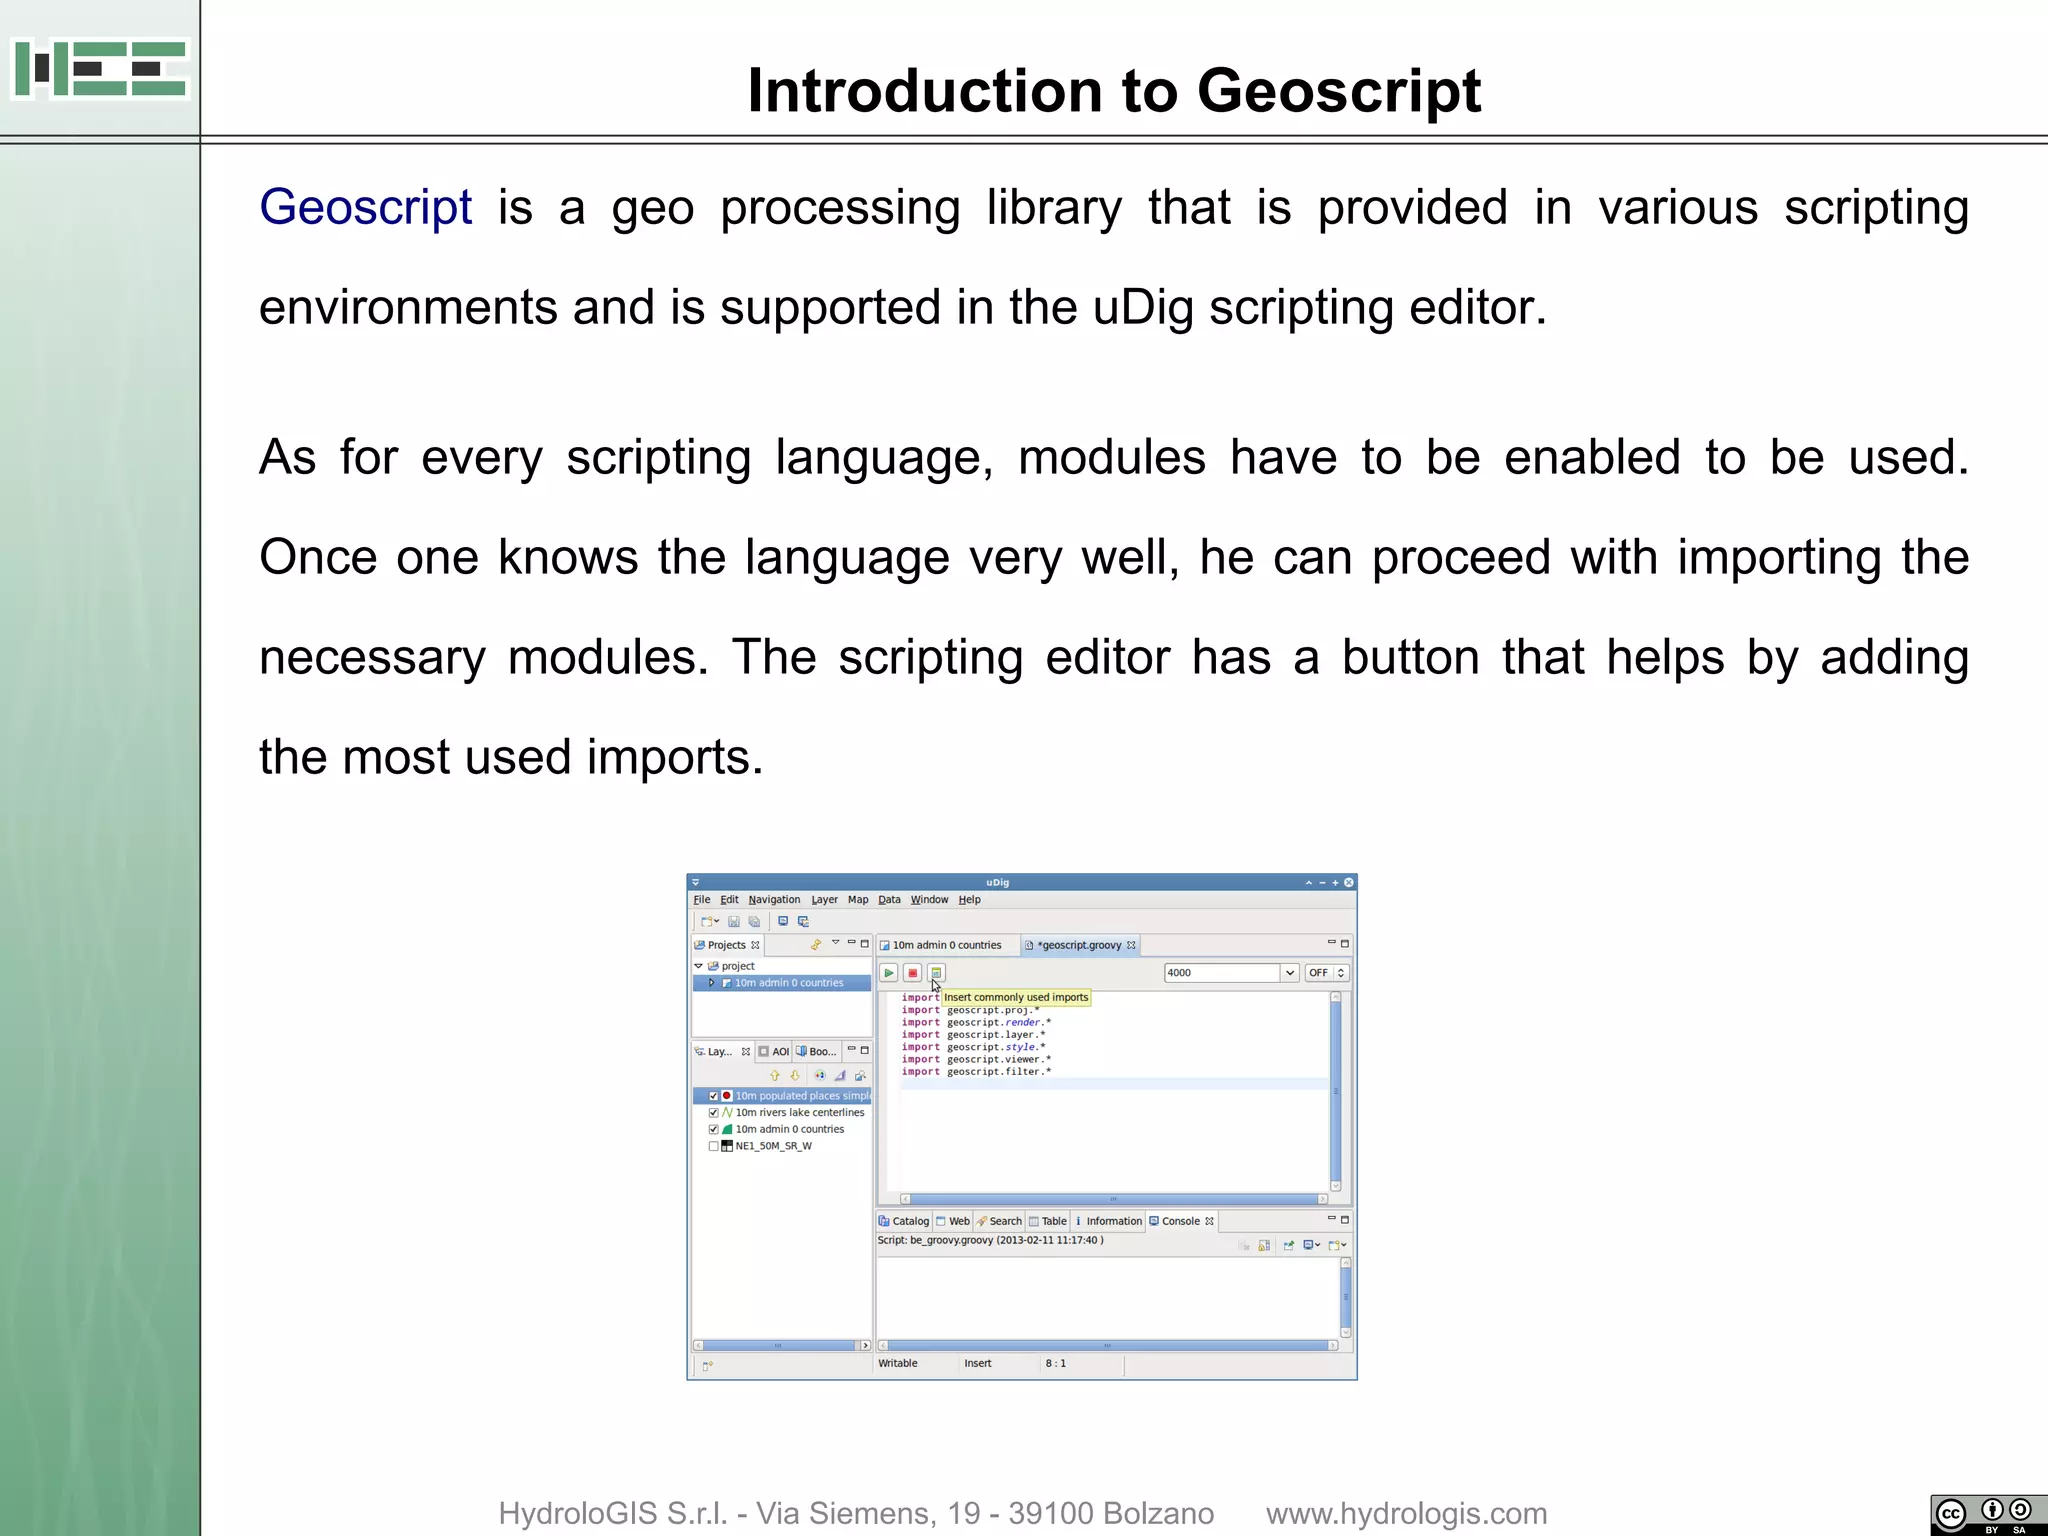Run the script with the green play button
This screenshot has width=2048, height=1536.
coord(888,972)
